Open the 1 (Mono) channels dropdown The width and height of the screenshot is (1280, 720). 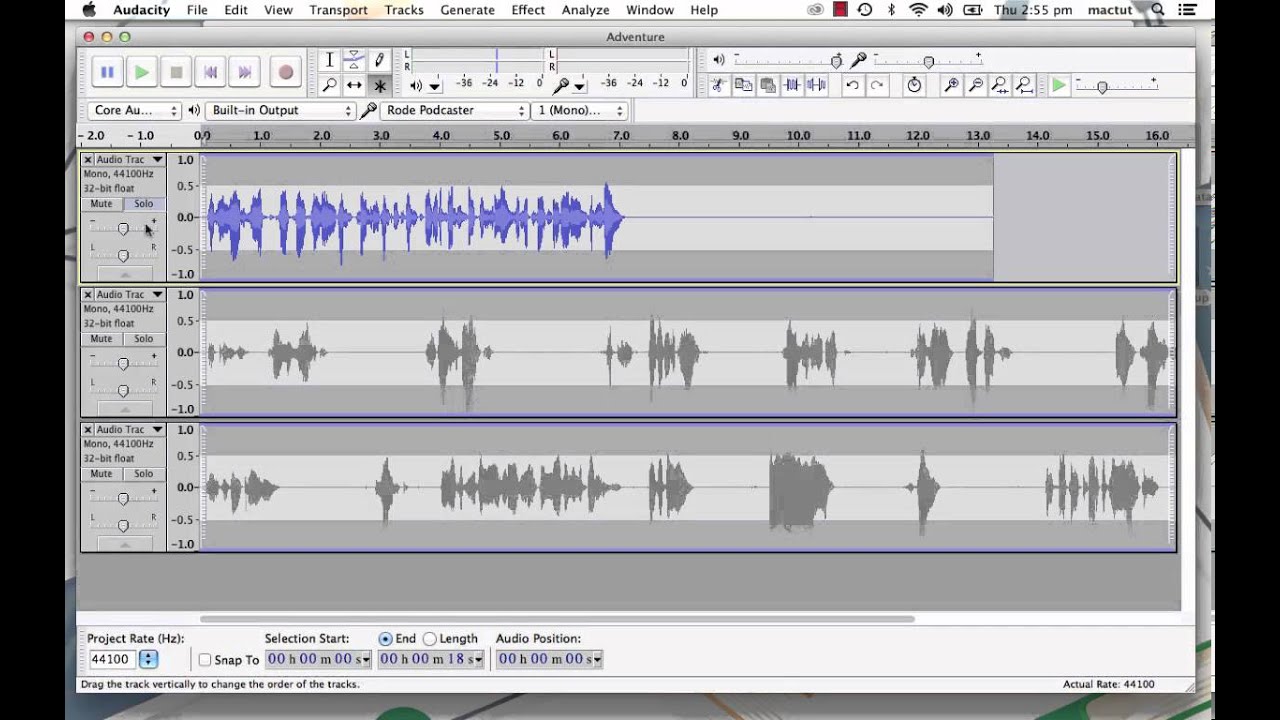tap(580, 110)
